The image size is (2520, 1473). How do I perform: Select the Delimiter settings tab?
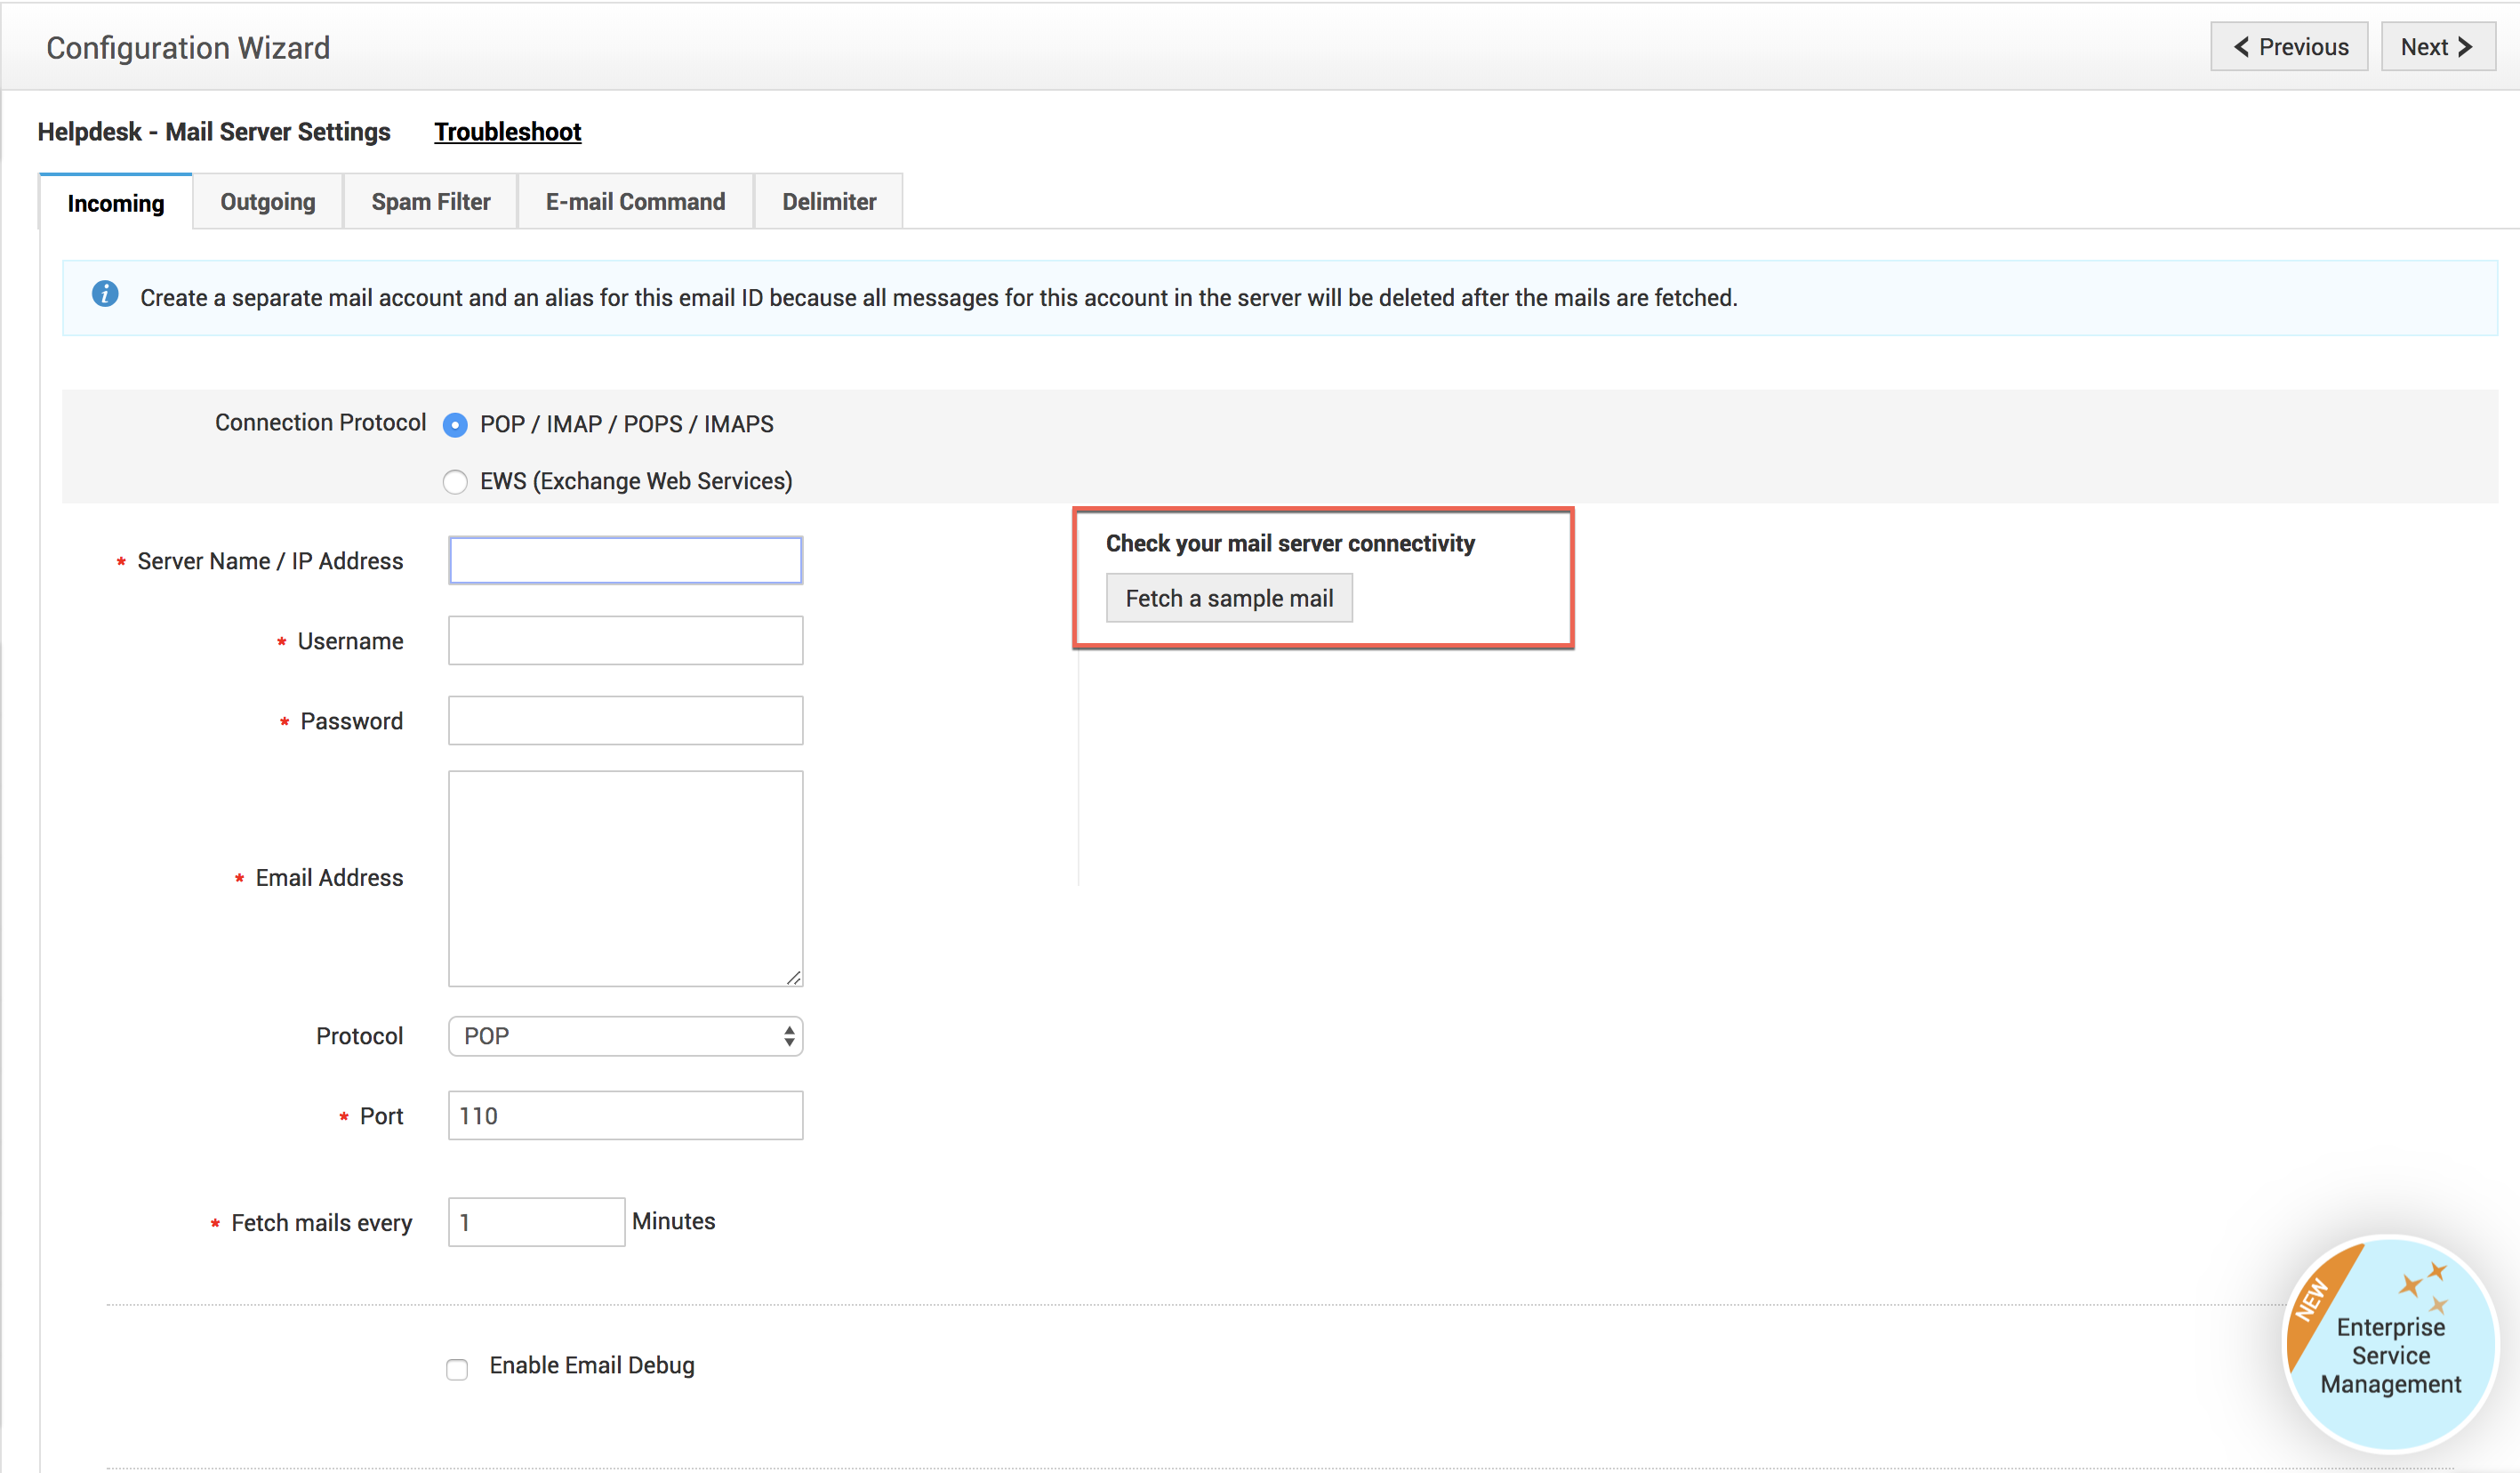click(827, 202)
